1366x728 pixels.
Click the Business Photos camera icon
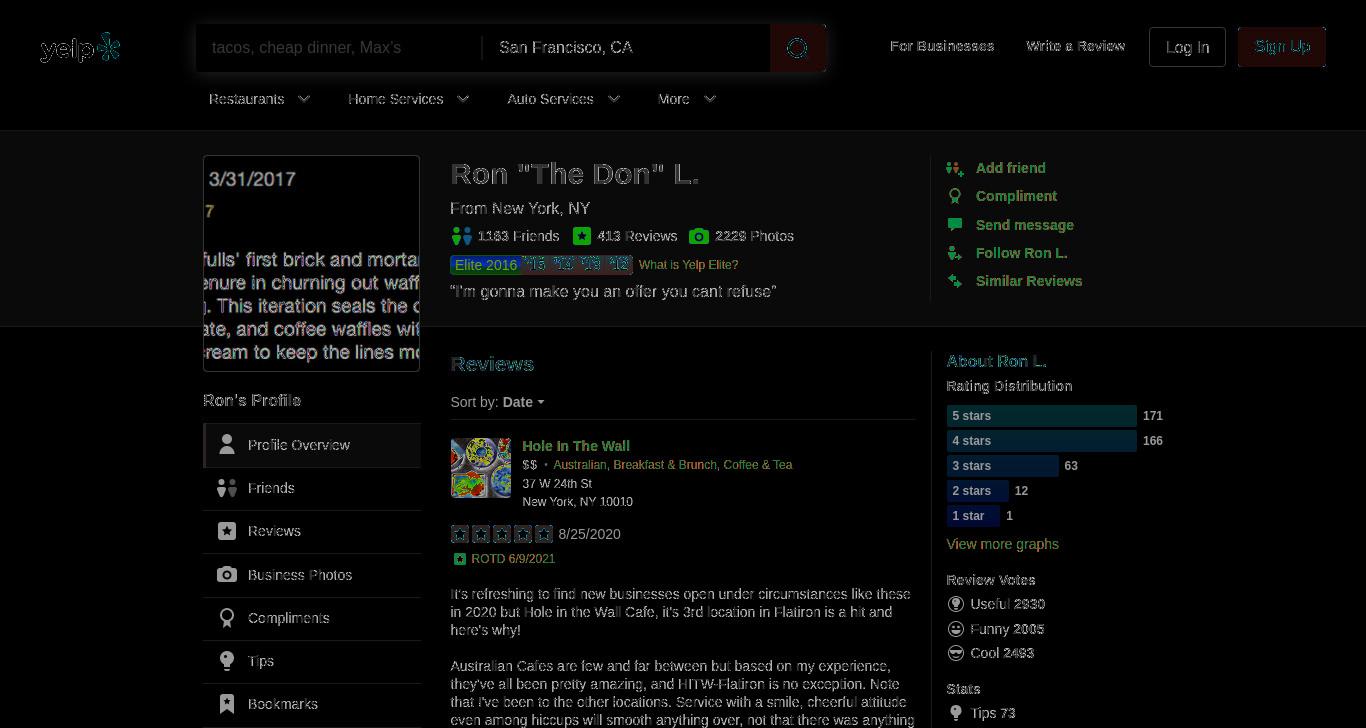[227, 575]
